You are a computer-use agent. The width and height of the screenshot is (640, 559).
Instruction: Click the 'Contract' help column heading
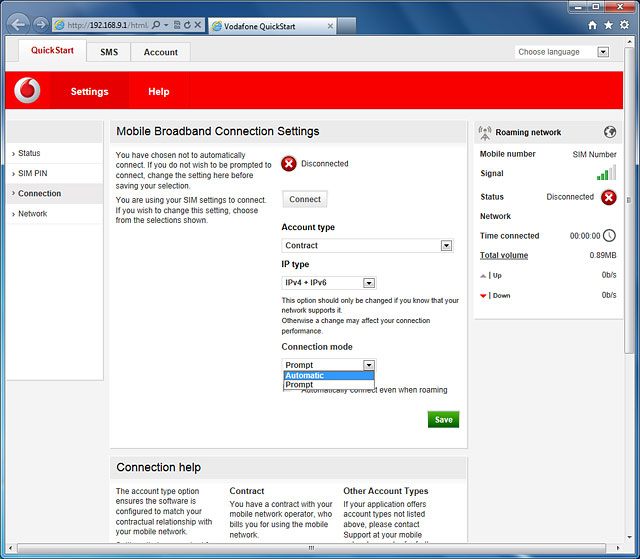pyautogui.click(x=247, y=491)
